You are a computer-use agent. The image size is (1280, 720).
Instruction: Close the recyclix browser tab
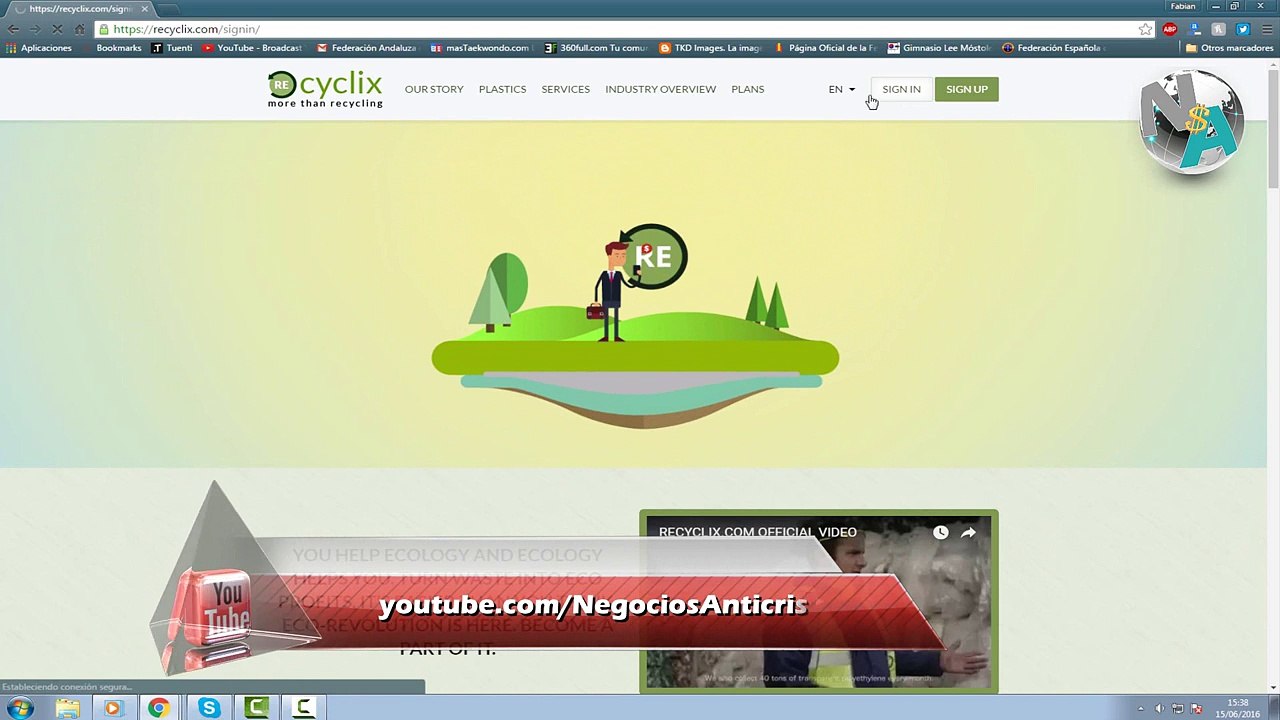(144, 9)
